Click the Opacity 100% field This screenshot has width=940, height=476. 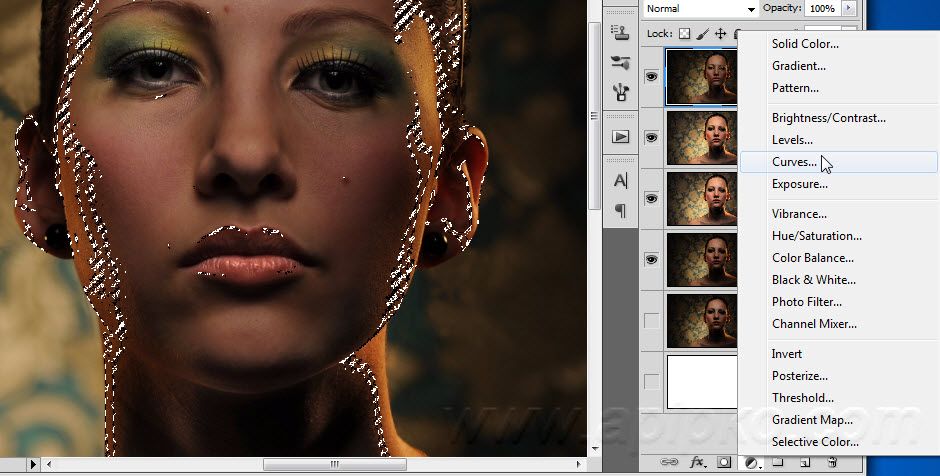pos(822,8)
